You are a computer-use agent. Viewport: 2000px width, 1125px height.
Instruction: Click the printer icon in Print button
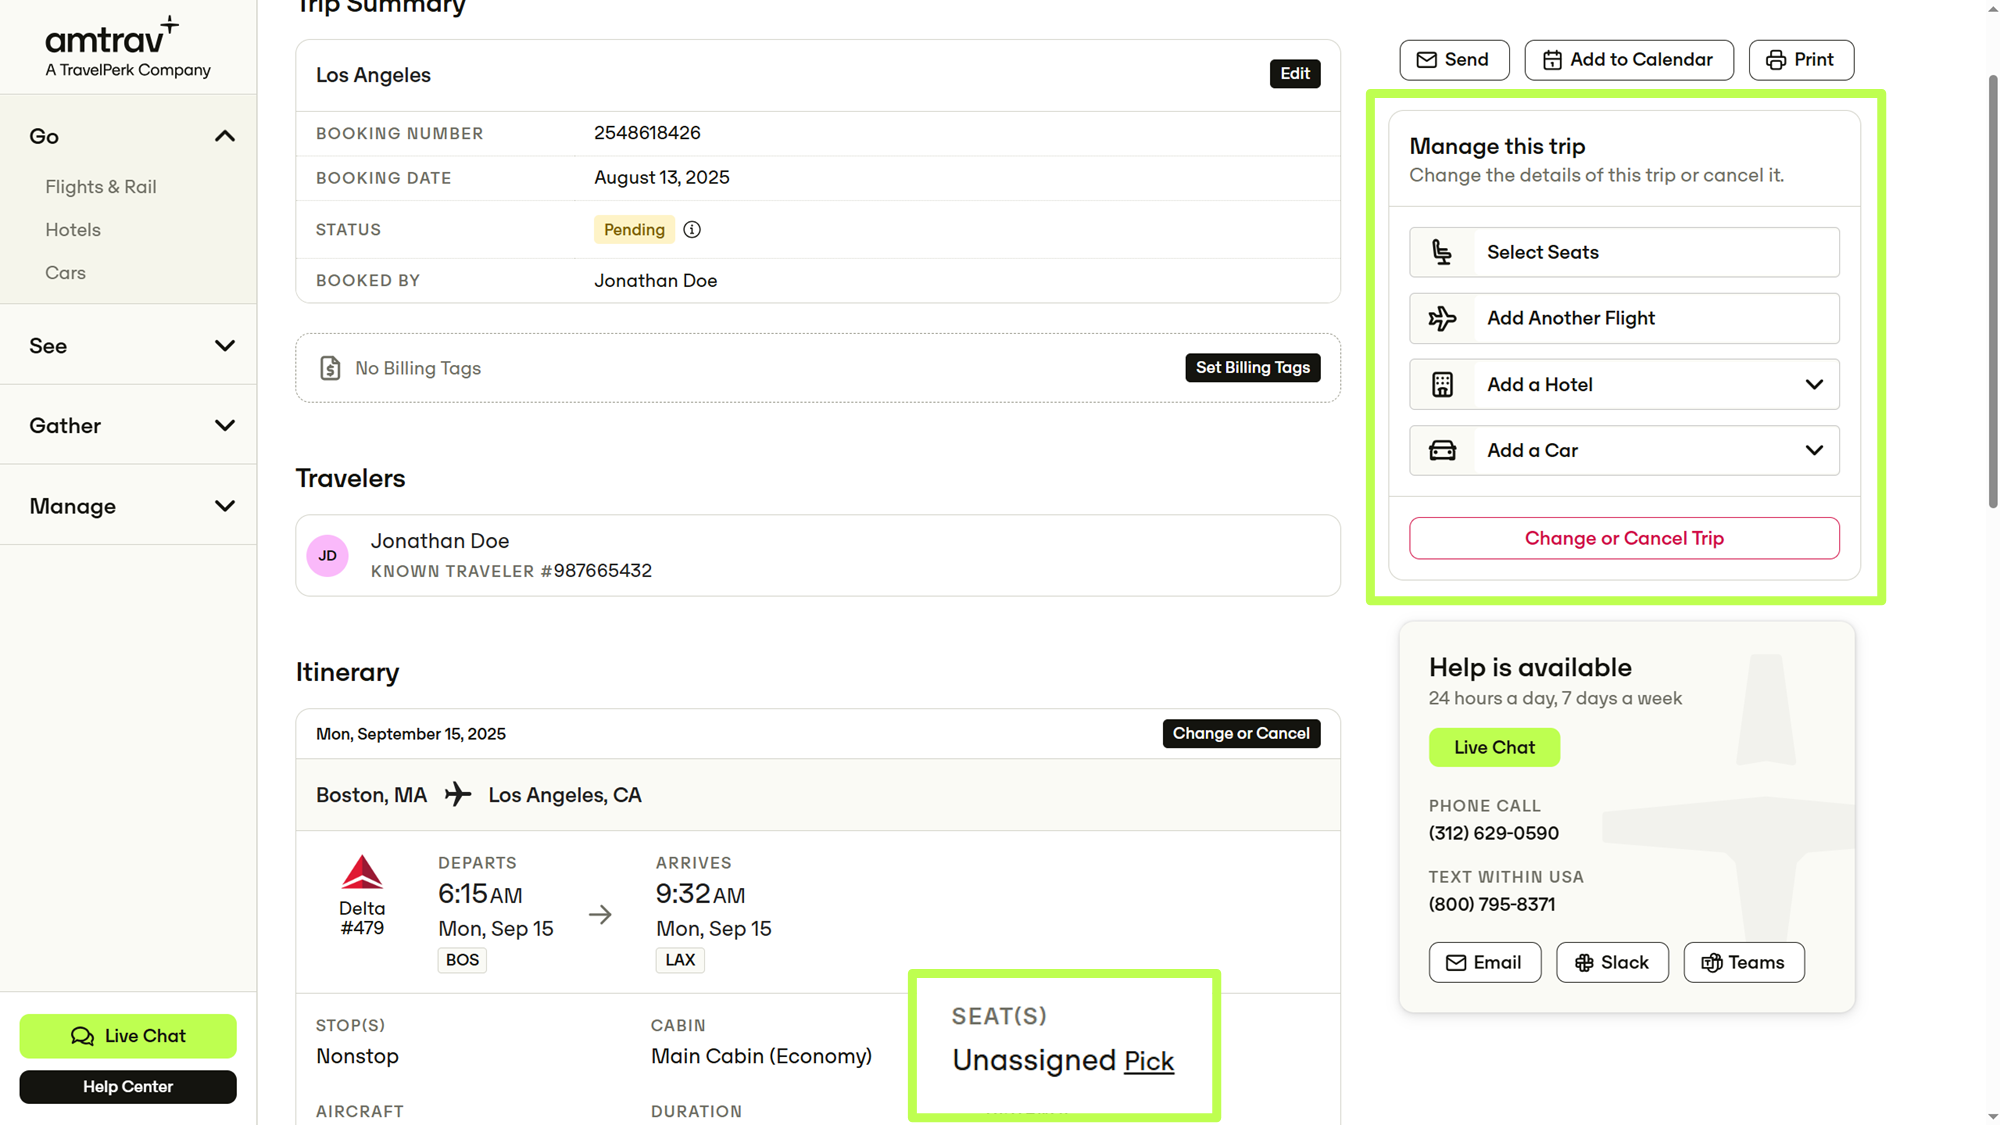[1776, 60]
